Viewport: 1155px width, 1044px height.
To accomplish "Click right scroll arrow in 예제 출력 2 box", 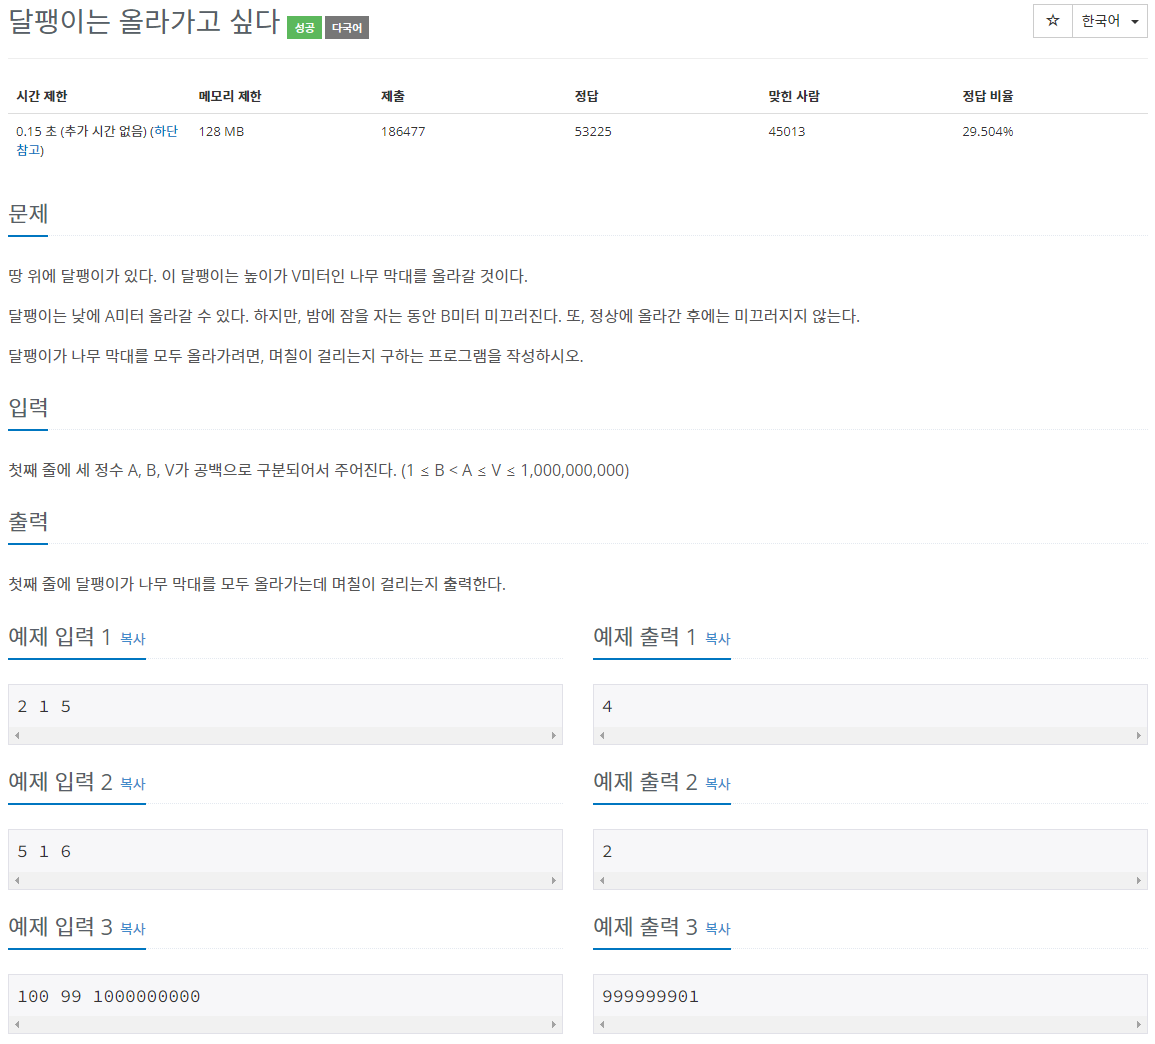I will (x=1139, y=880).
